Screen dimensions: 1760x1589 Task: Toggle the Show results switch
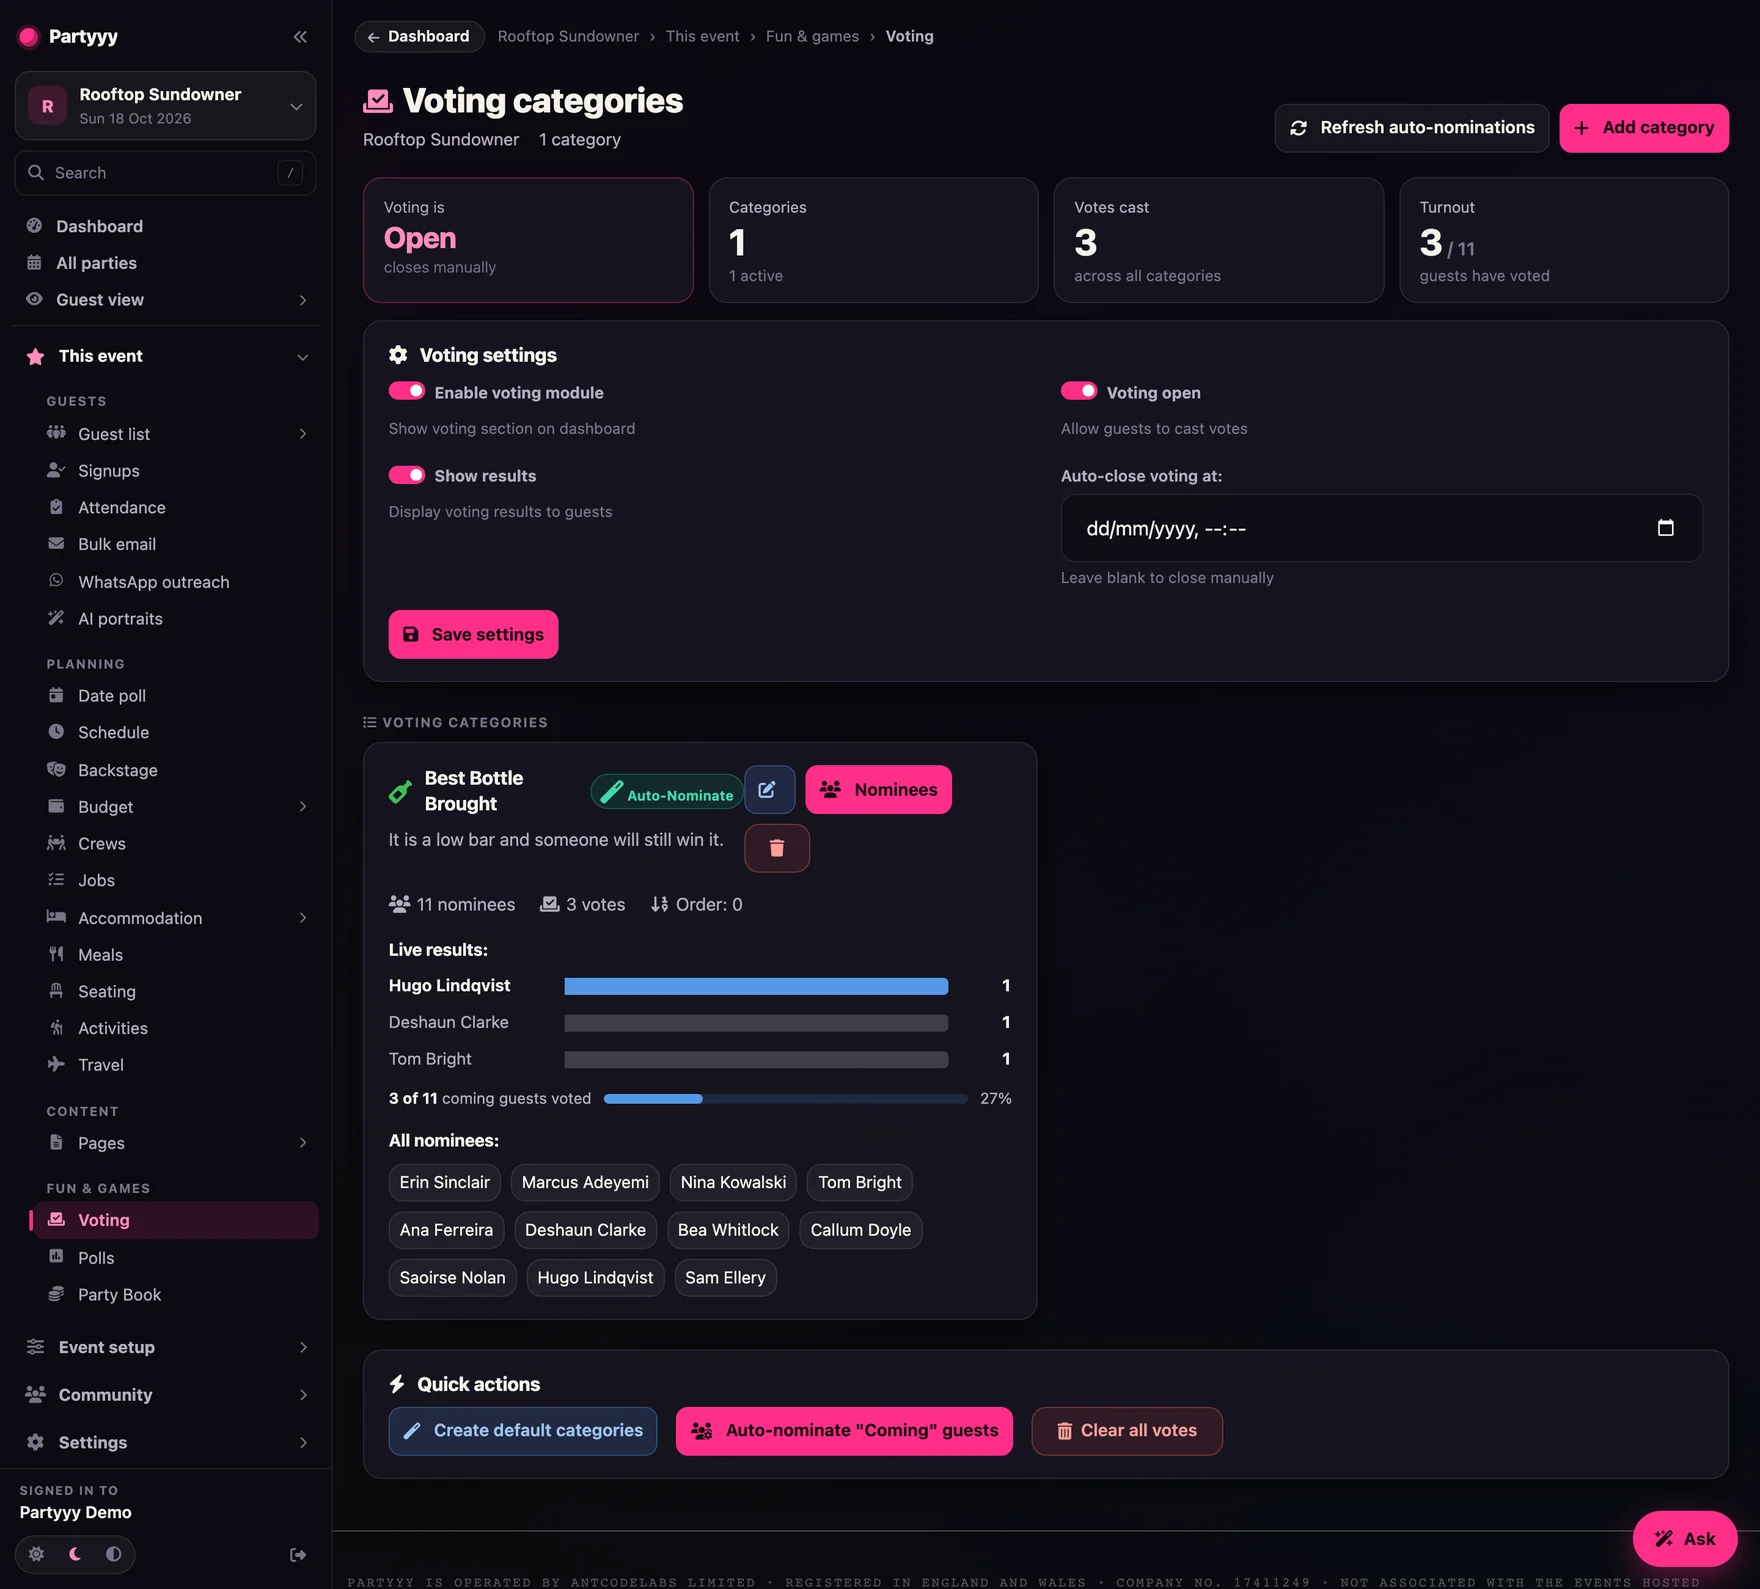point(407,475)
